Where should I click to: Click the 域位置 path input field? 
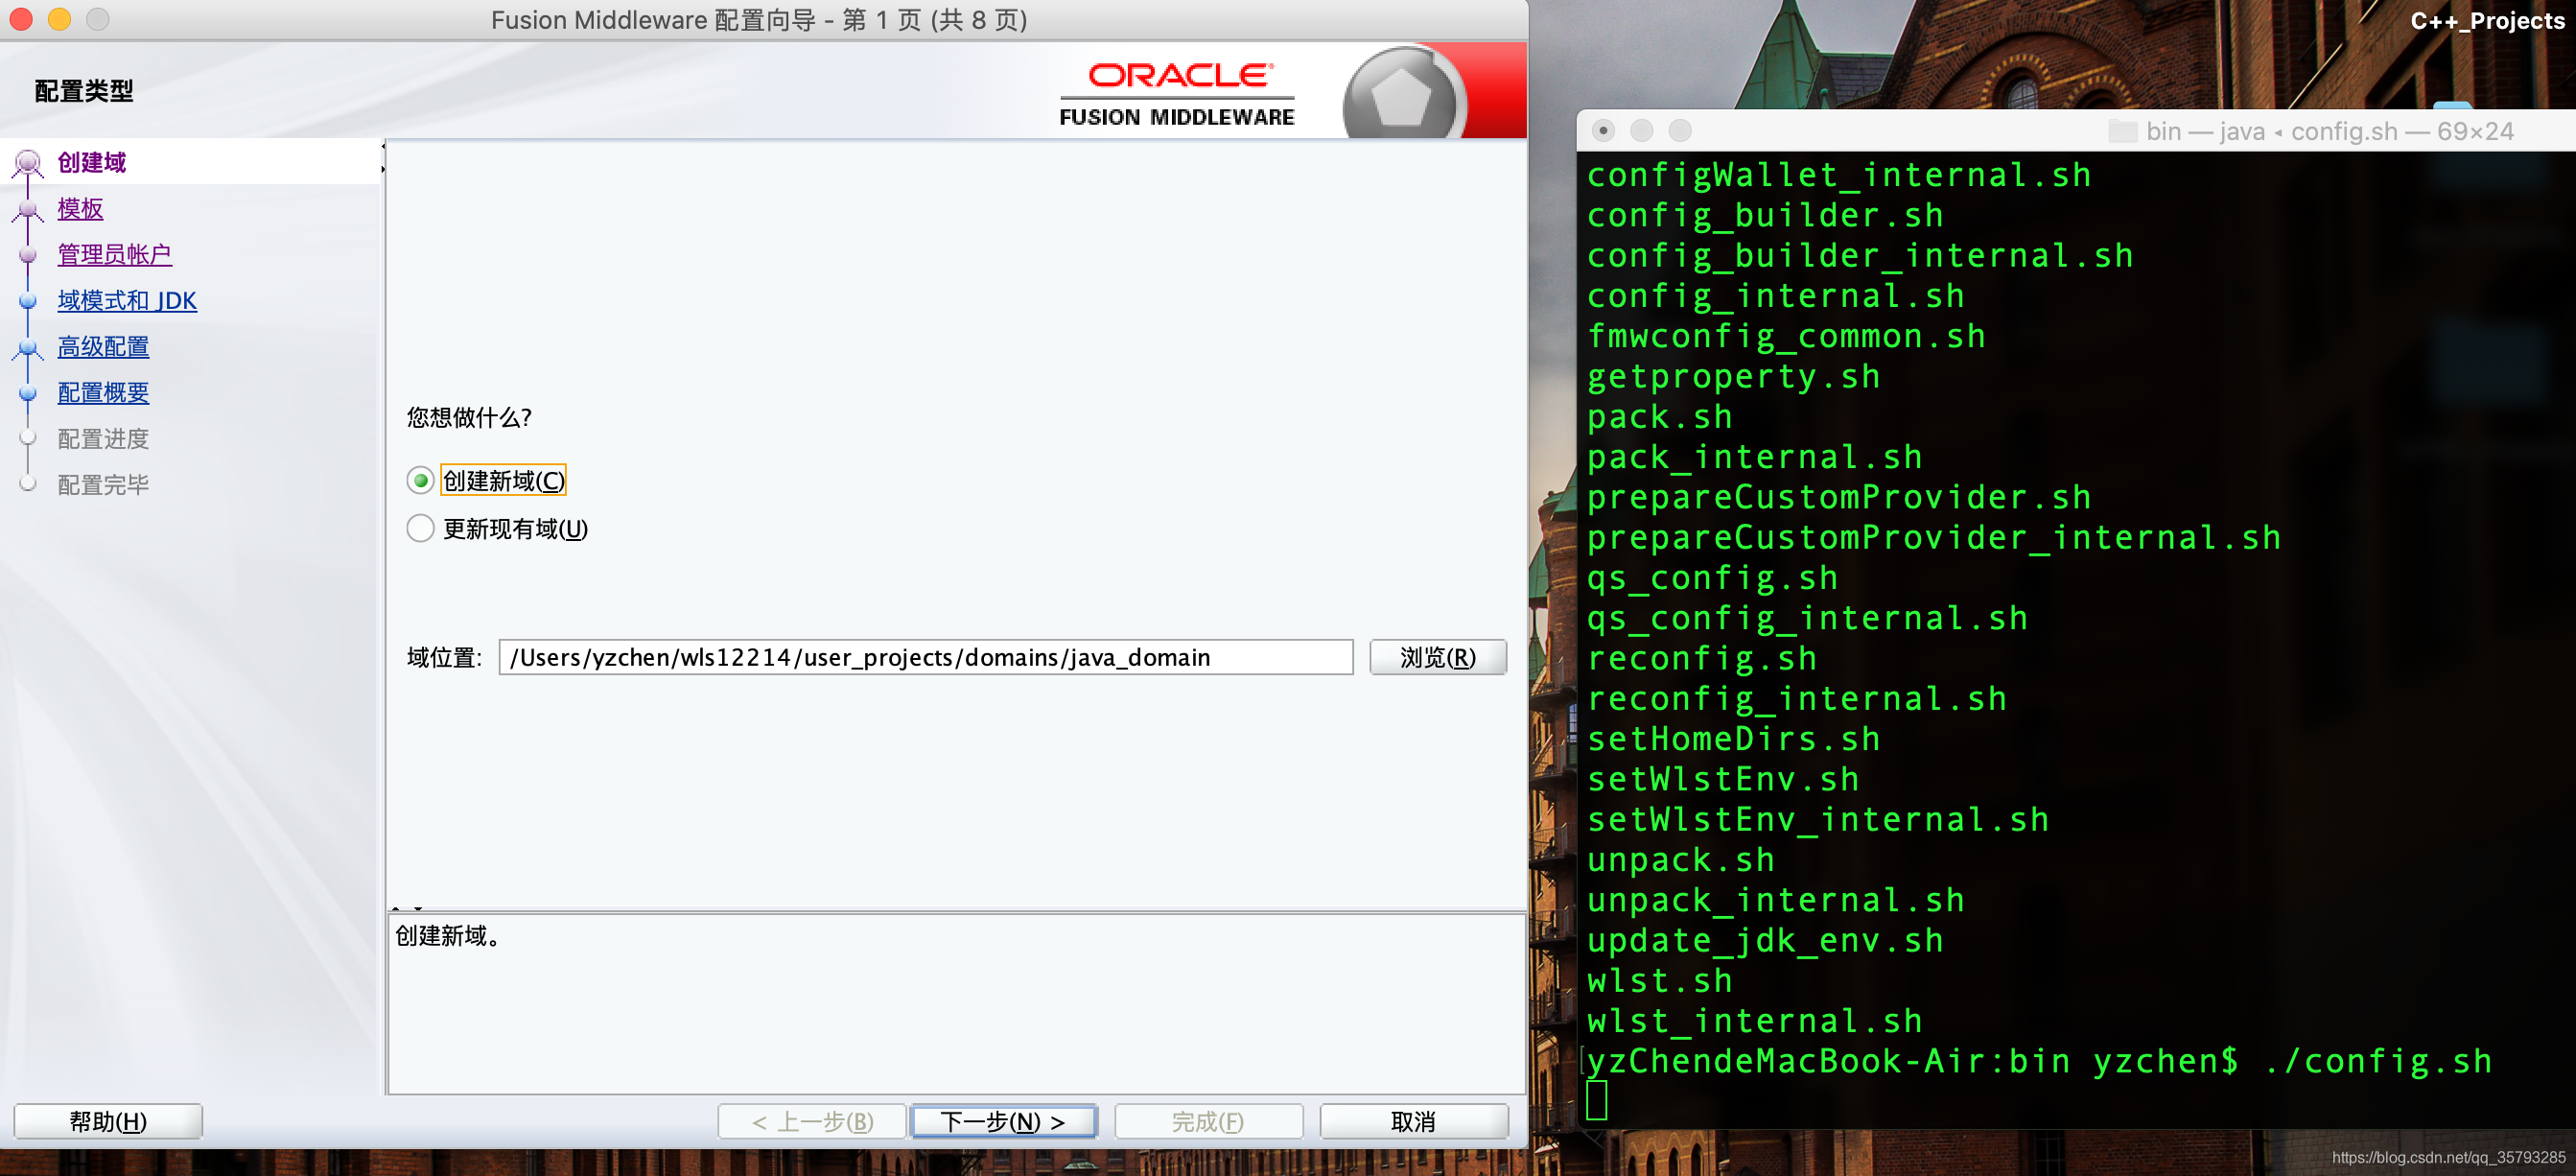(925, 657)
